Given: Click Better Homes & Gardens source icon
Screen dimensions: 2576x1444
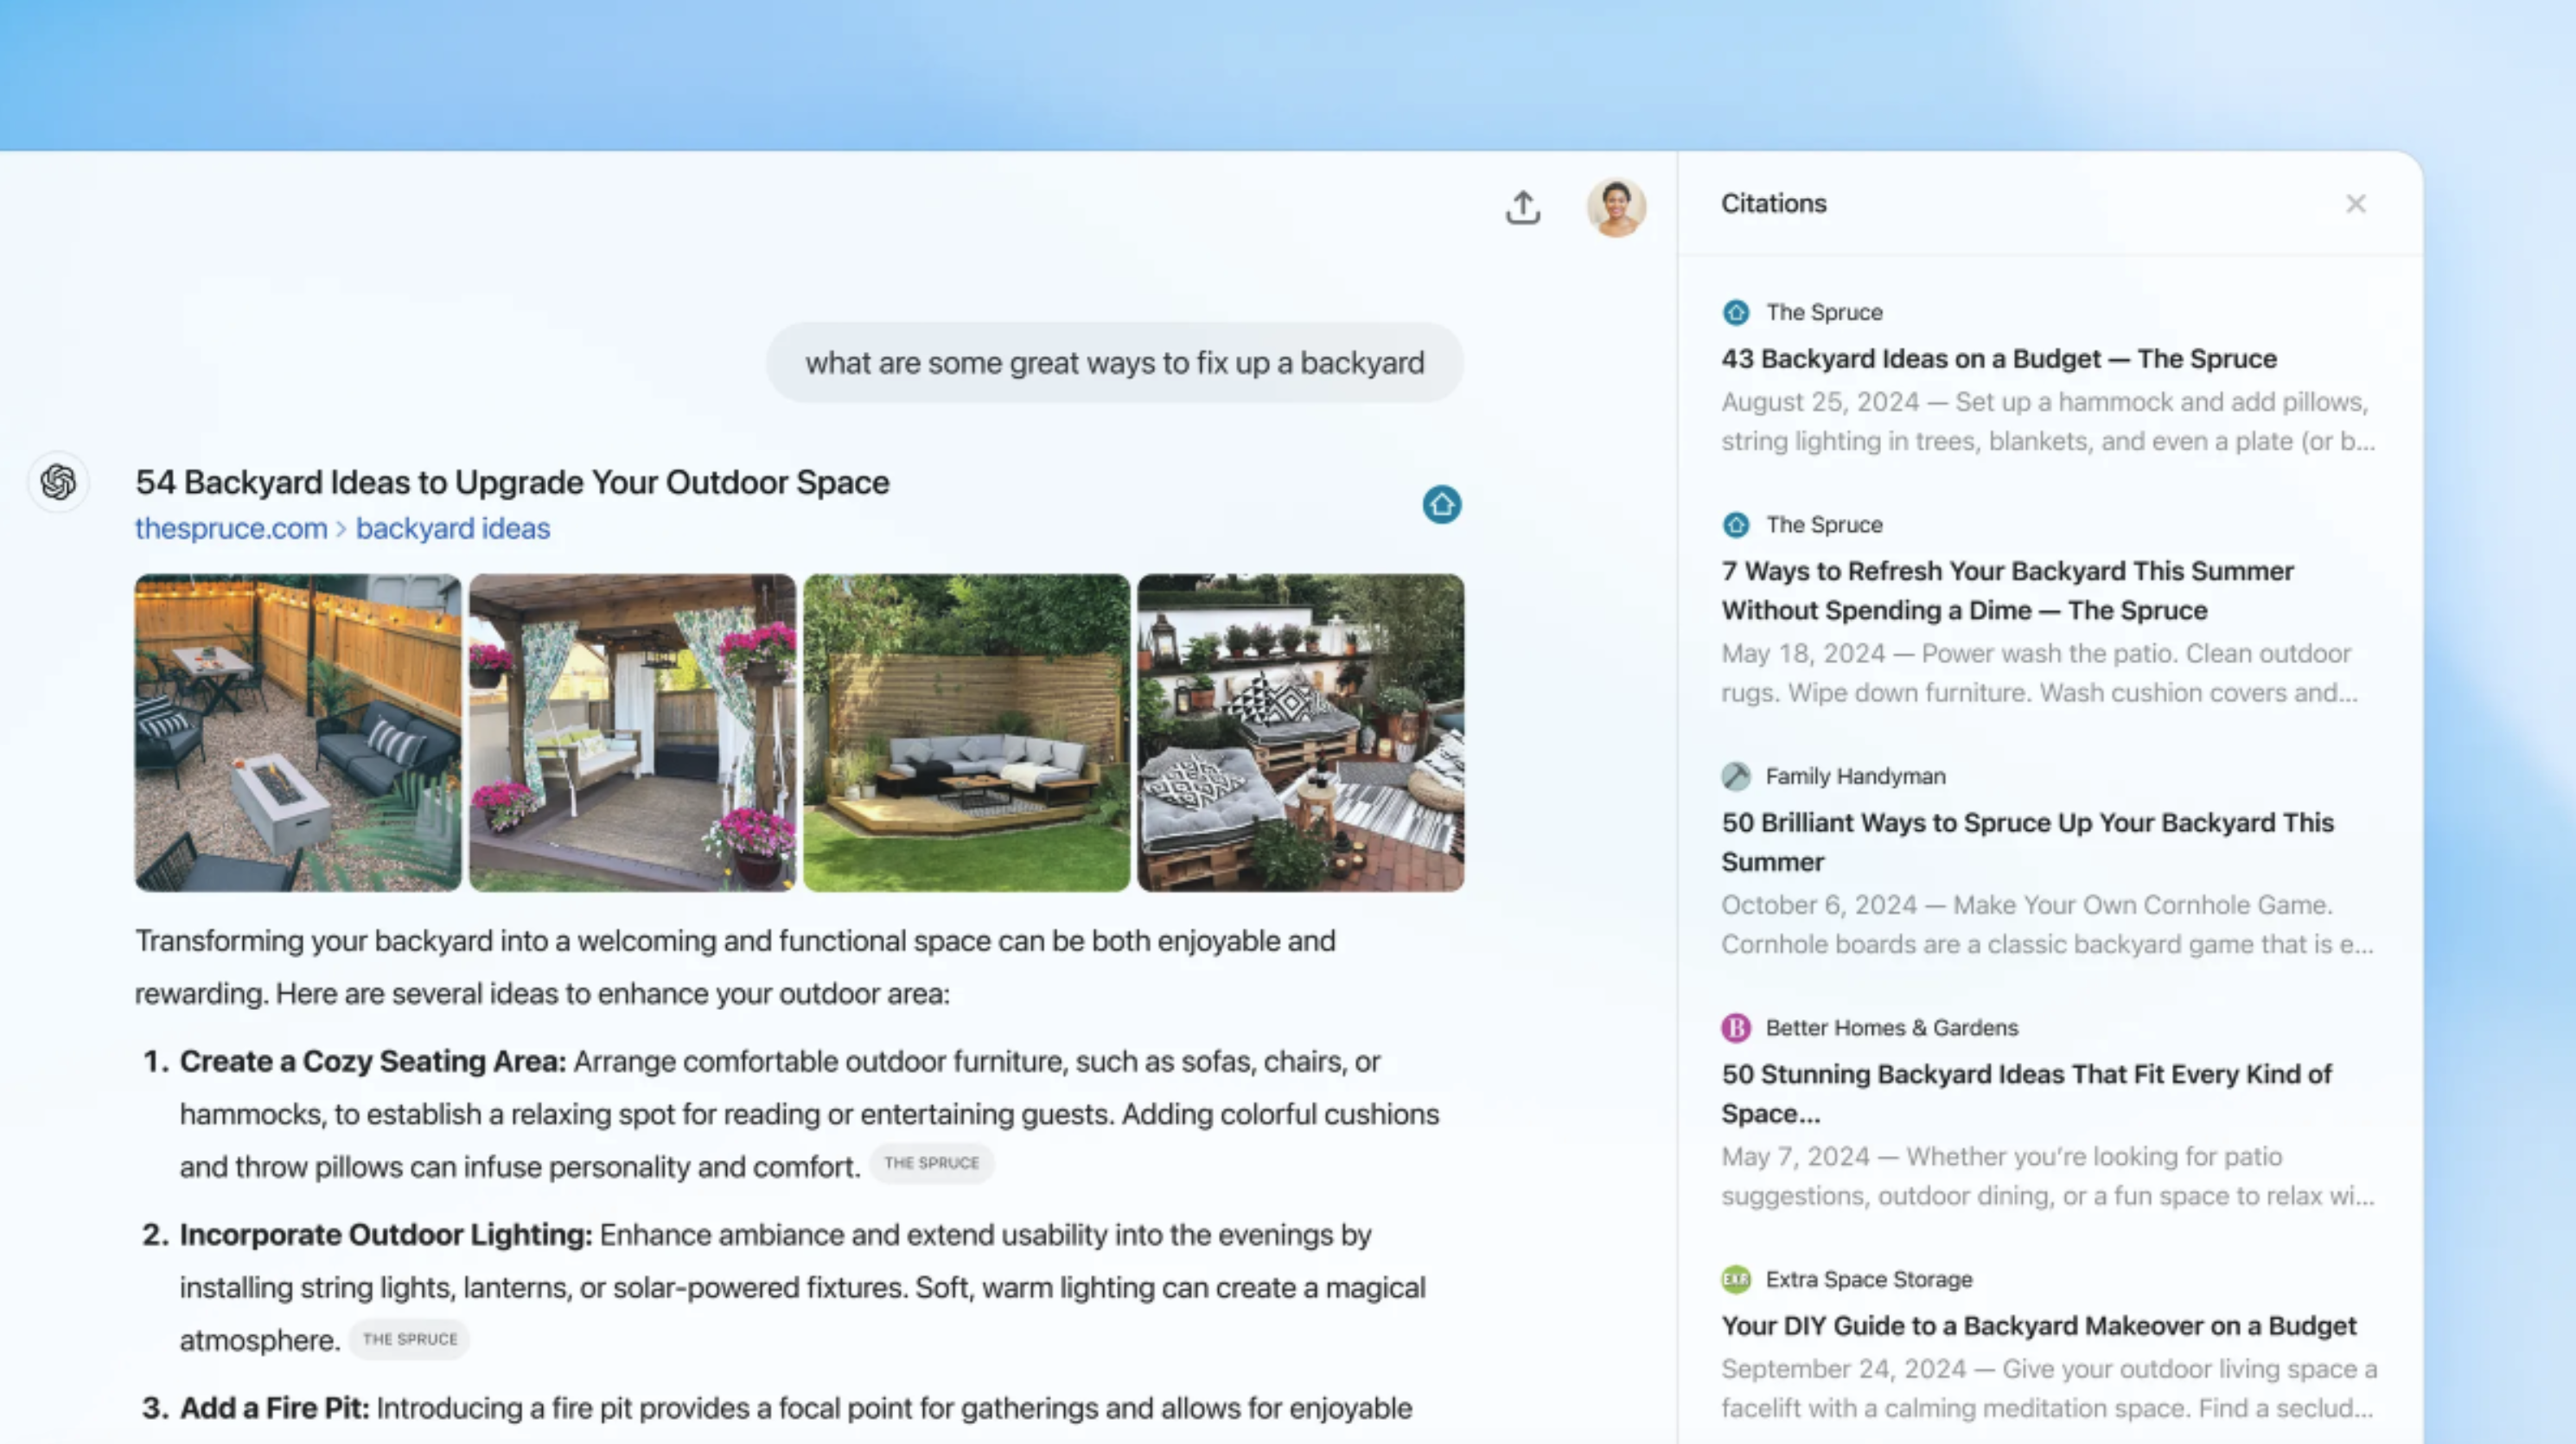Looking at the screenshot, I should pos(1734,1028).
